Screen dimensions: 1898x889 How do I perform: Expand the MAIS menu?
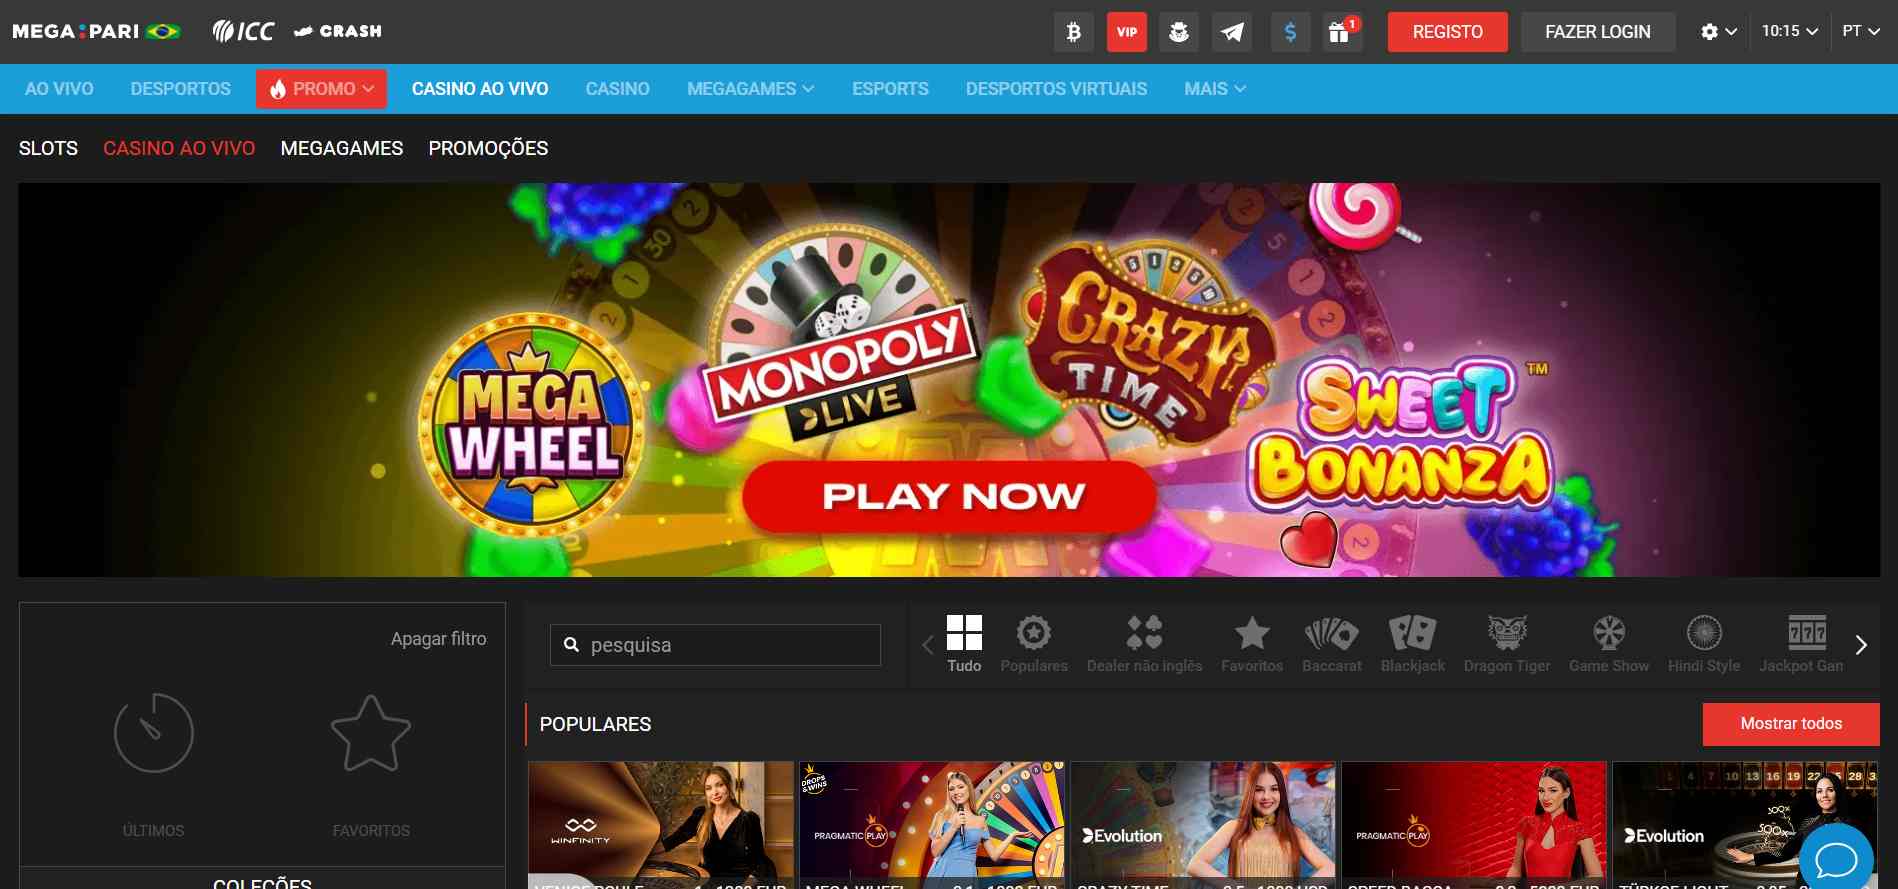point(1215,89)
